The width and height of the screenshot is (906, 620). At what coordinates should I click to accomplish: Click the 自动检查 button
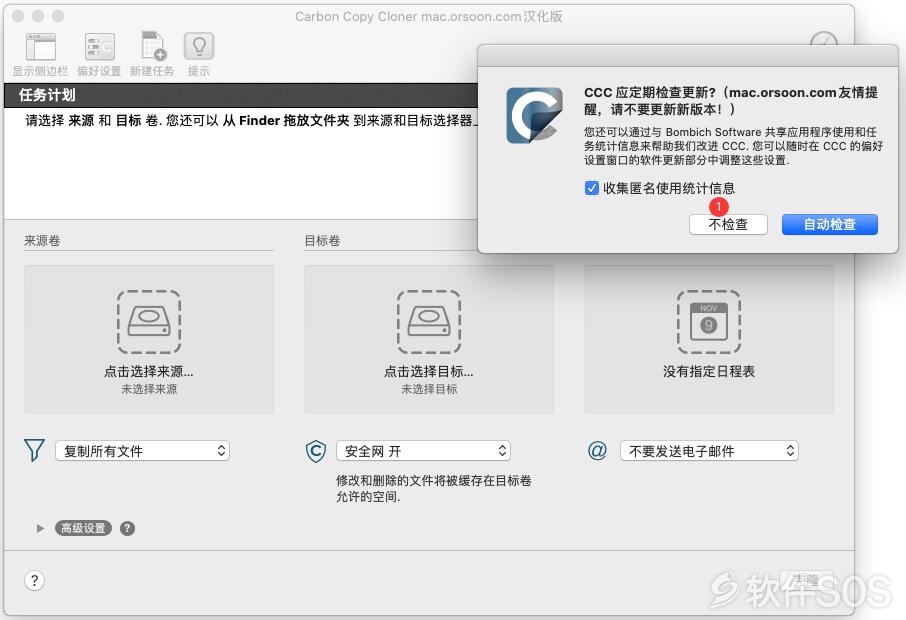tap(830, 224)
